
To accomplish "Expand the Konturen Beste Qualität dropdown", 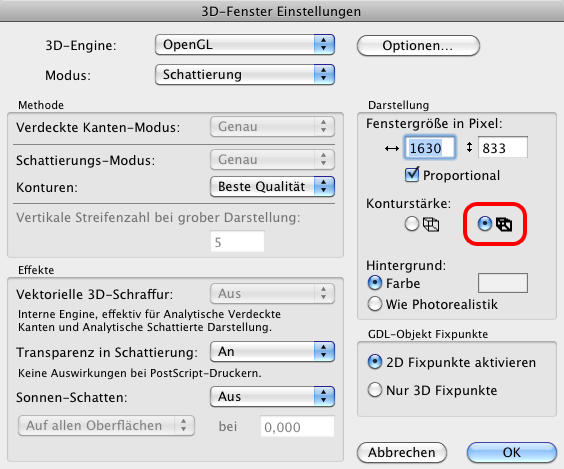I will coord(272,187).
